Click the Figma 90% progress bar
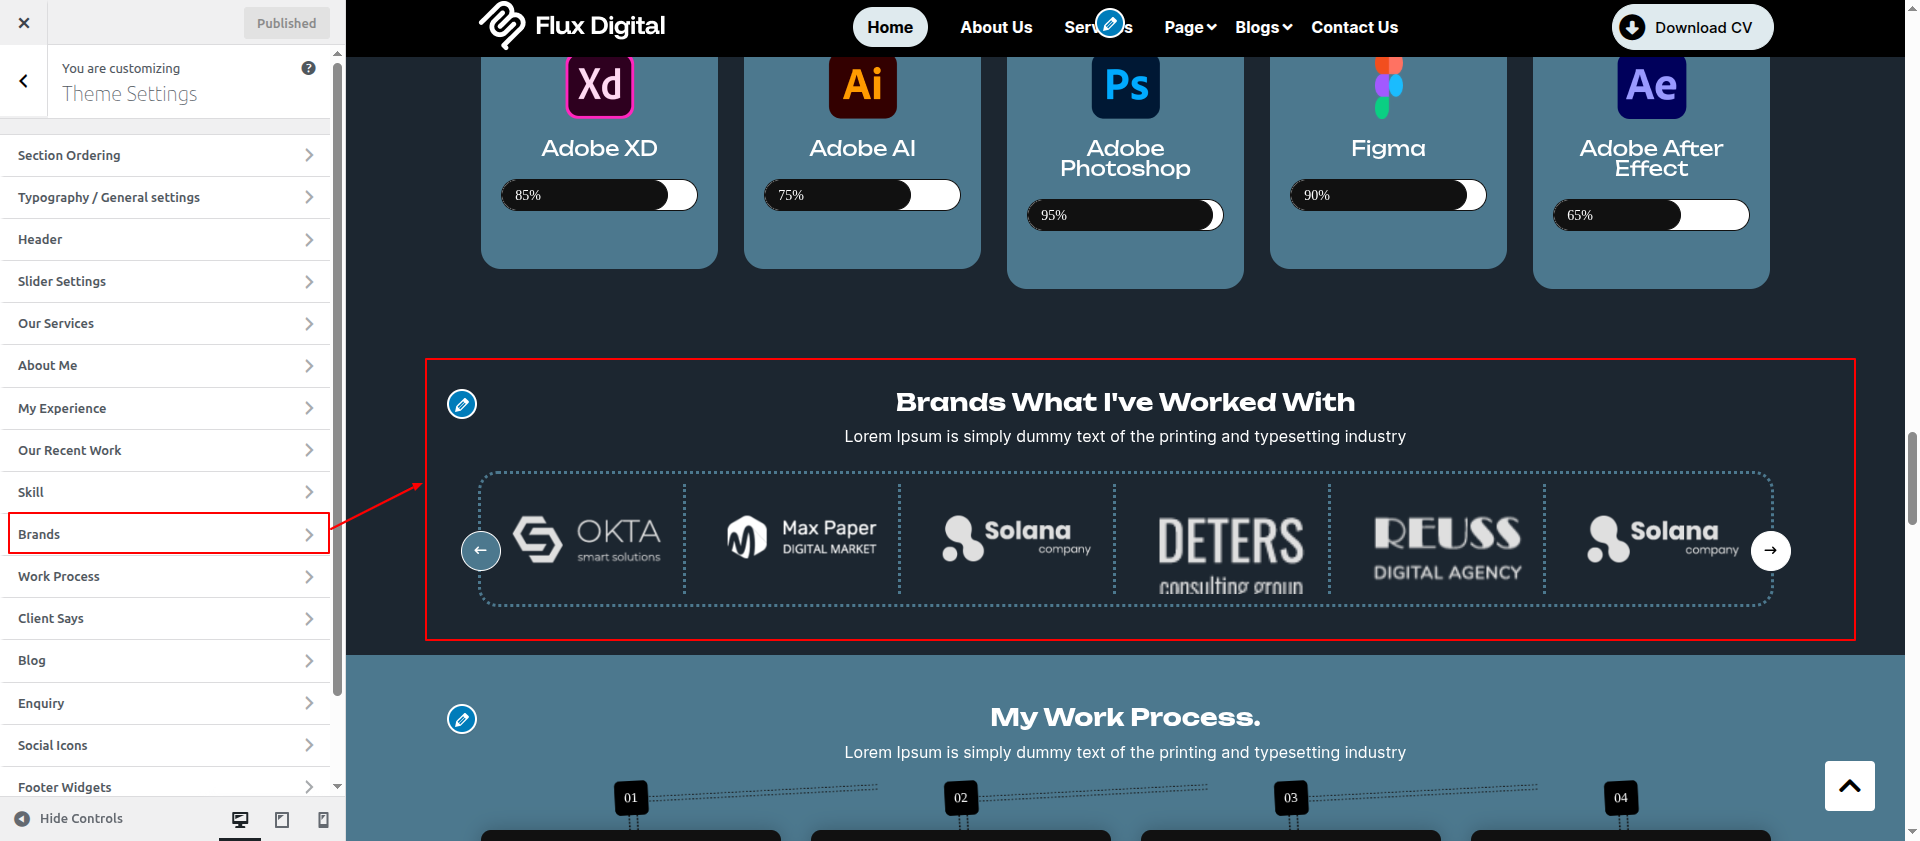The width and height of the screenshot is (1920, 841). (1388, 195)
